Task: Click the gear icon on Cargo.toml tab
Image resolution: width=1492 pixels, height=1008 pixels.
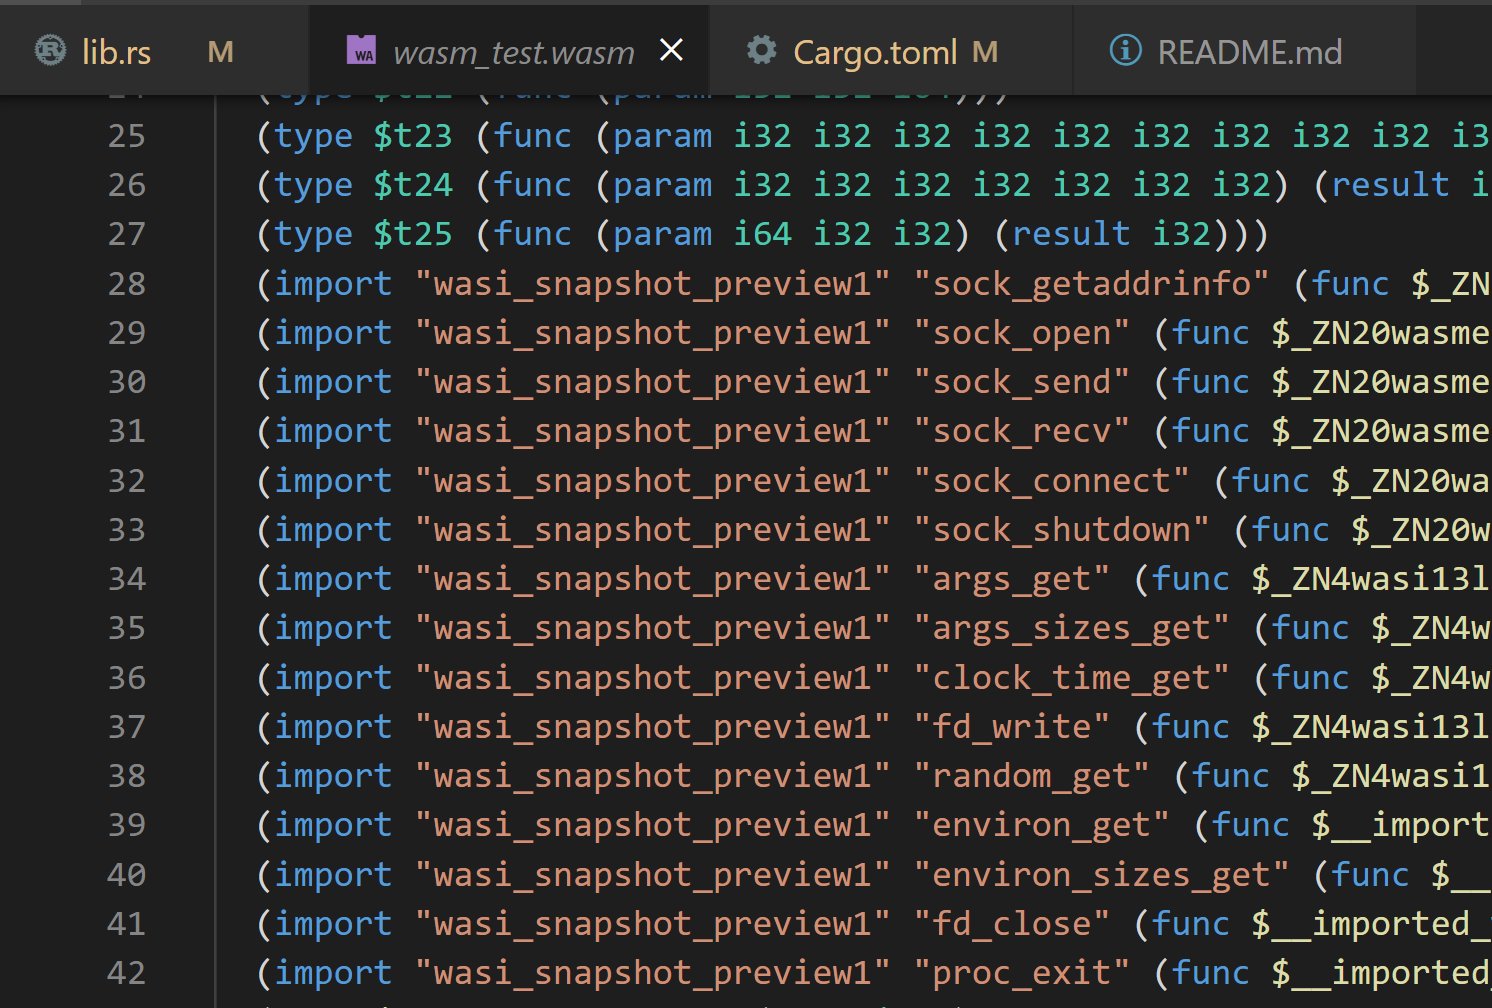Action: (762, 50)
